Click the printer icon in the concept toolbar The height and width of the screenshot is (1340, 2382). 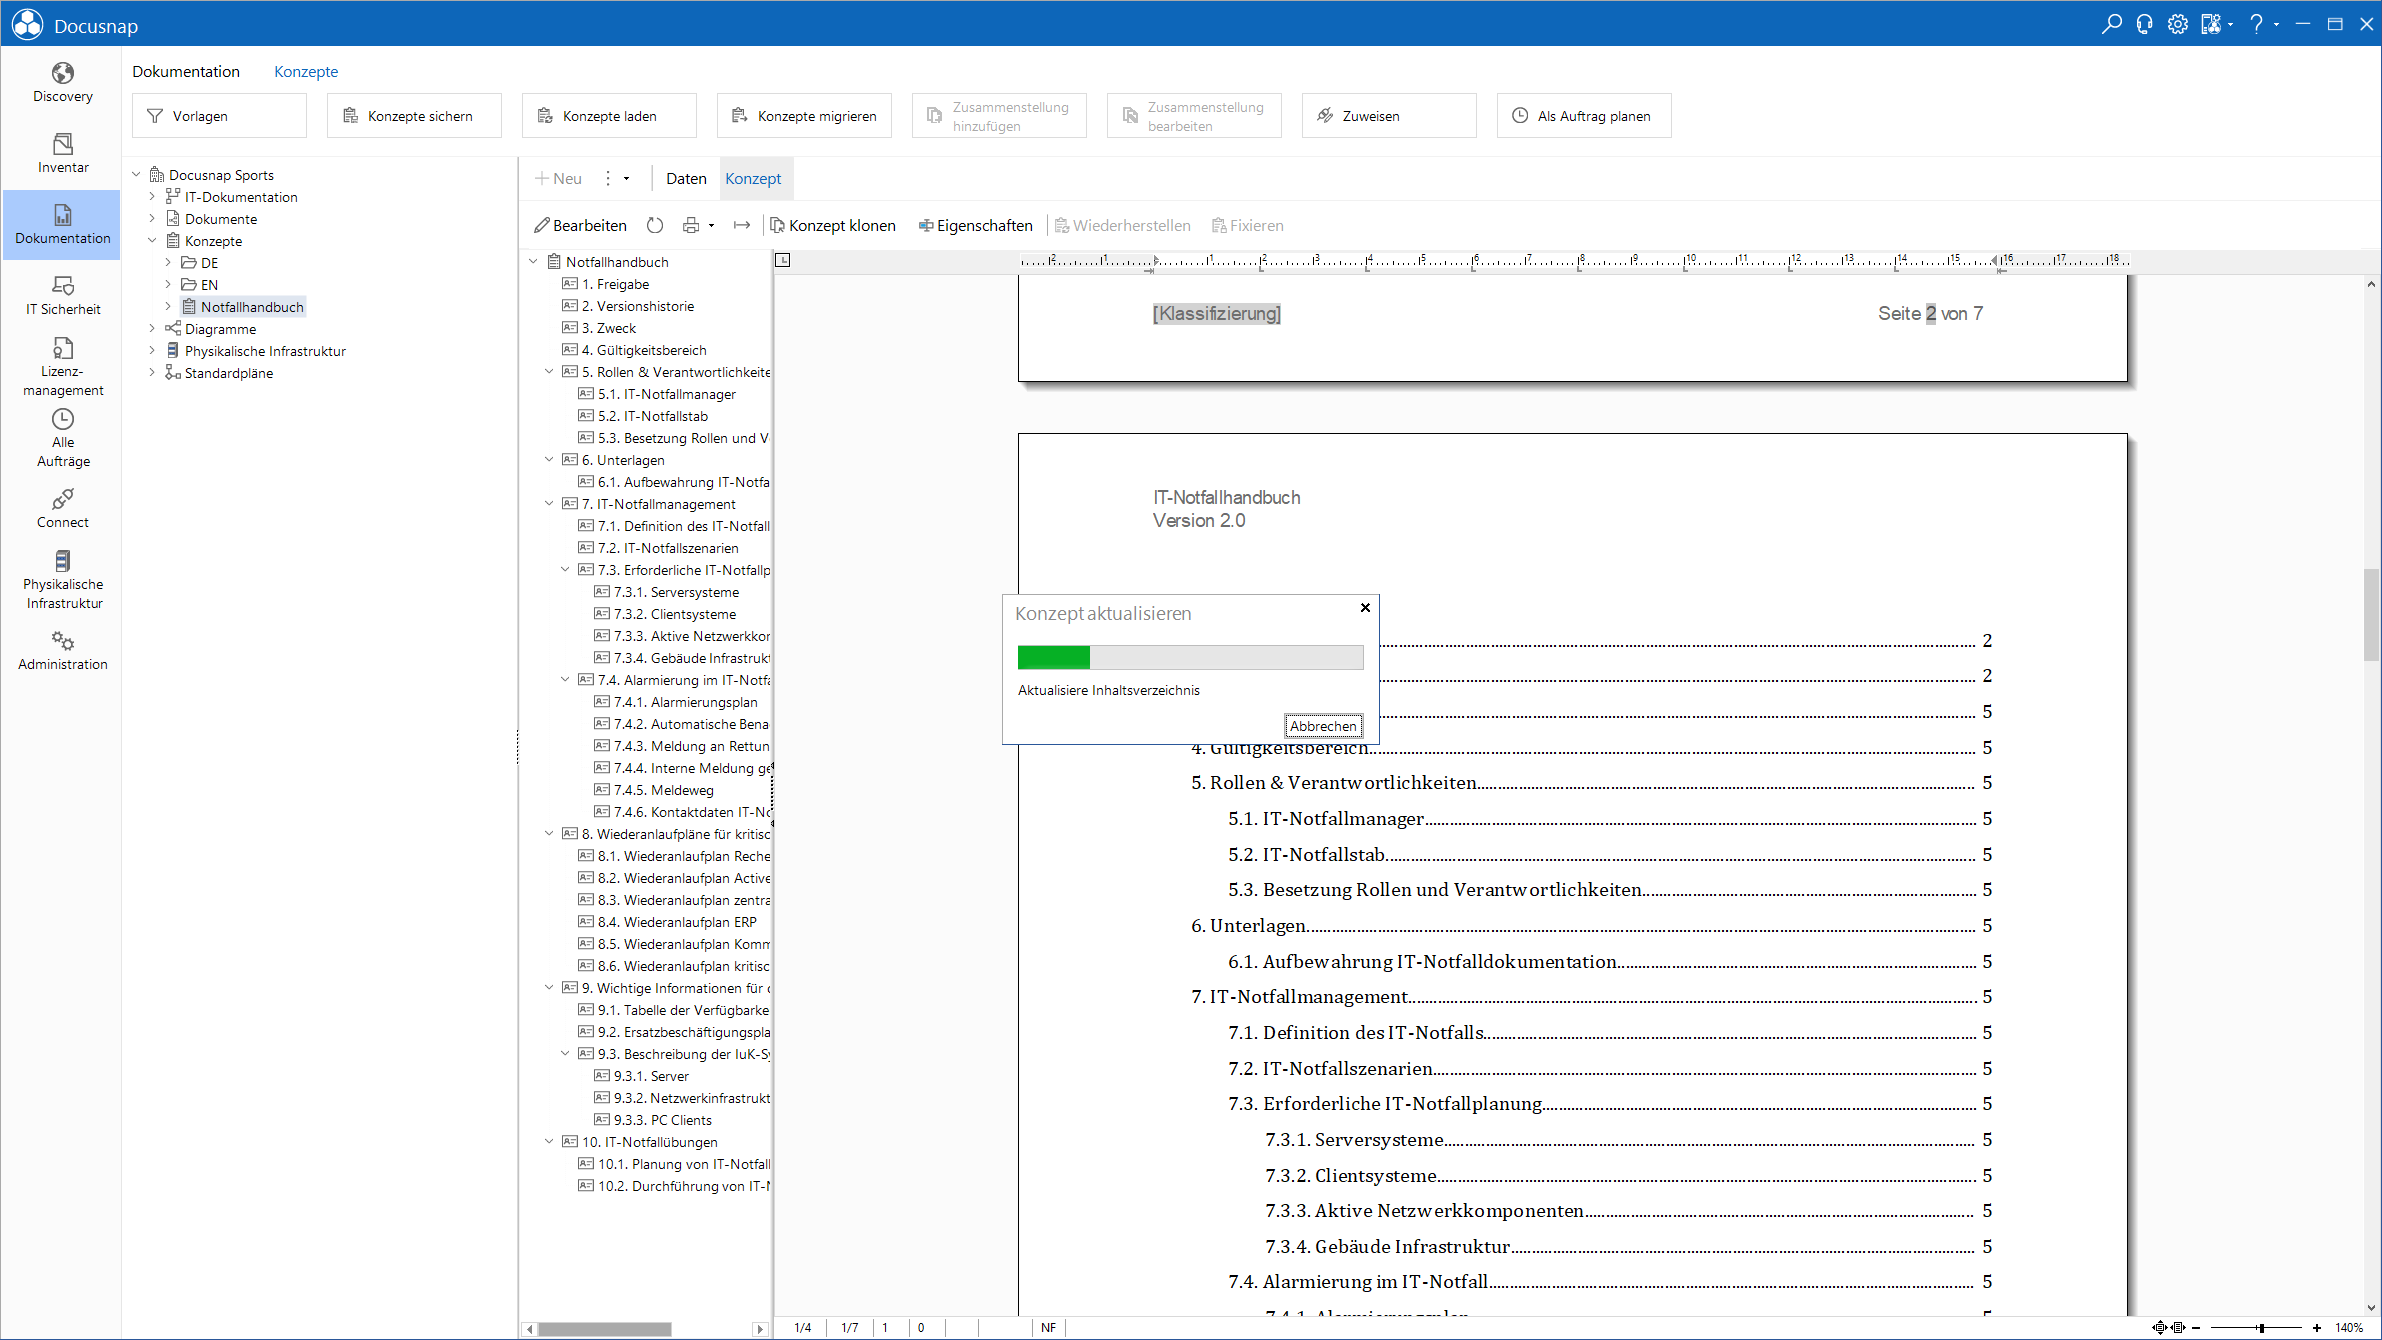[690, 226]
